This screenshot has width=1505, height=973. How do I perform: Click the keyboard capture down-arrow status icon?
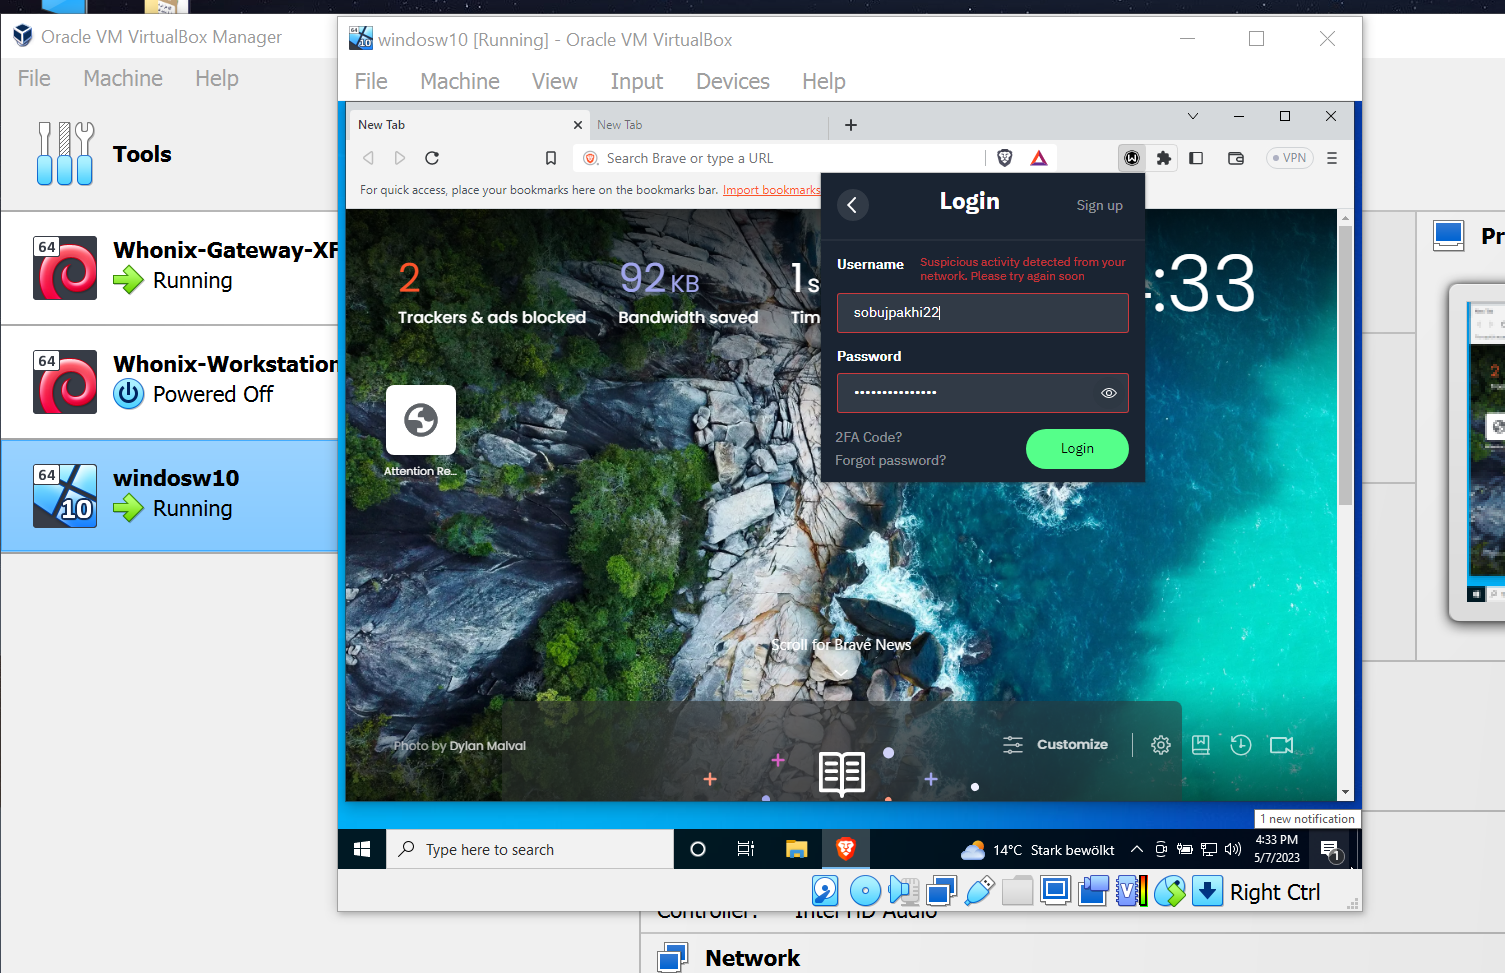tap(1207, 890)
